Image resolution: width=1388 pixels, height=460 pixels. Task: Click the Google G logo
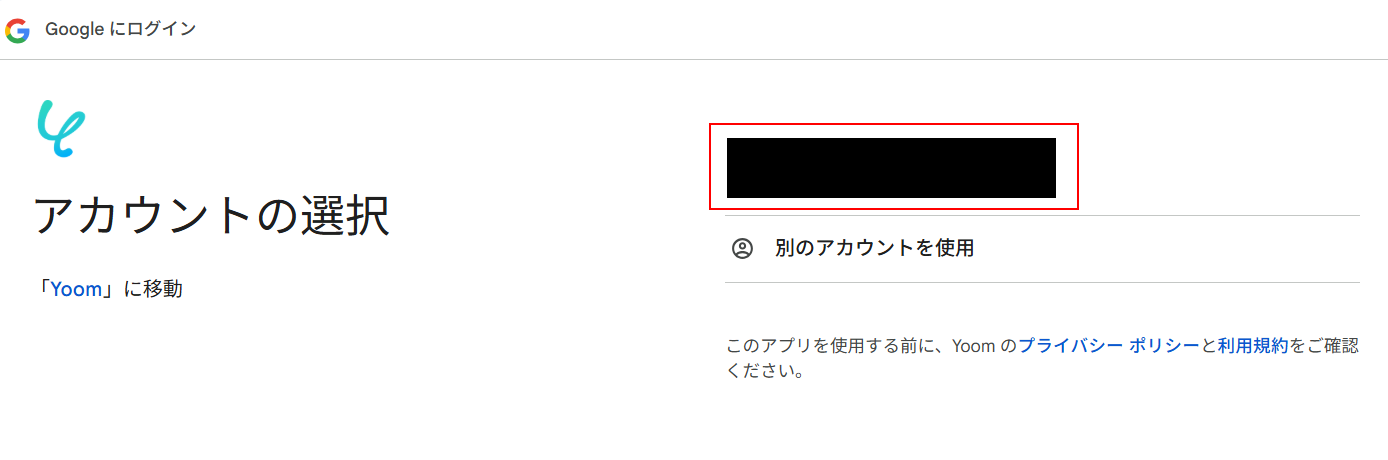click(x=17, y=30)
